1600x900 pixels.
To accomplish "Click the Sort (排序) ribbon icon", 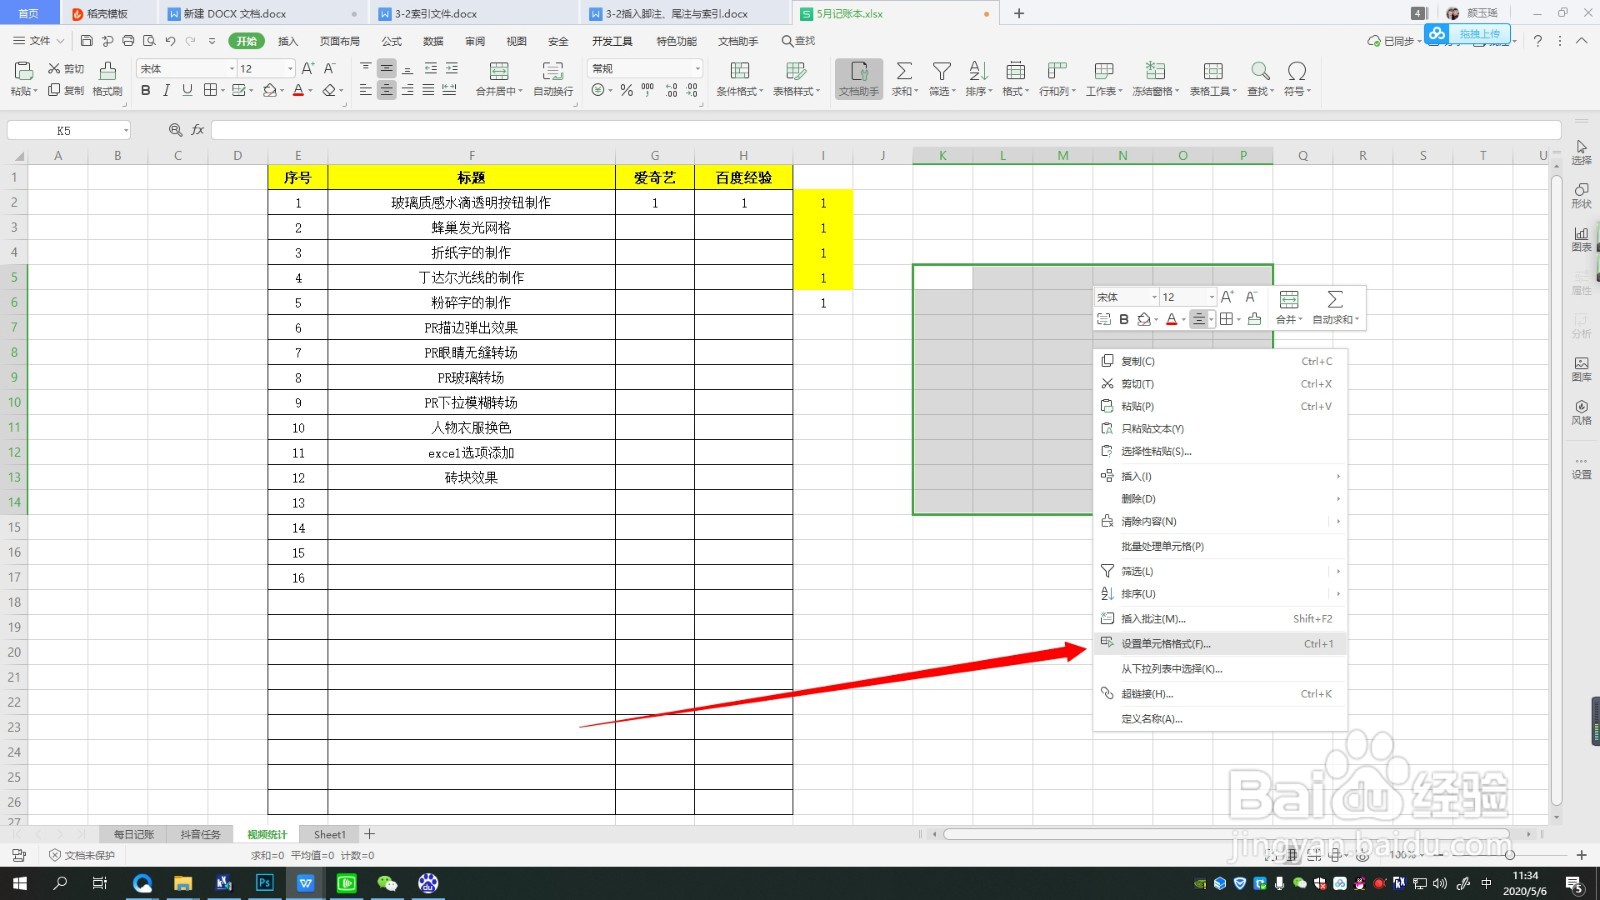I will 978,71.
